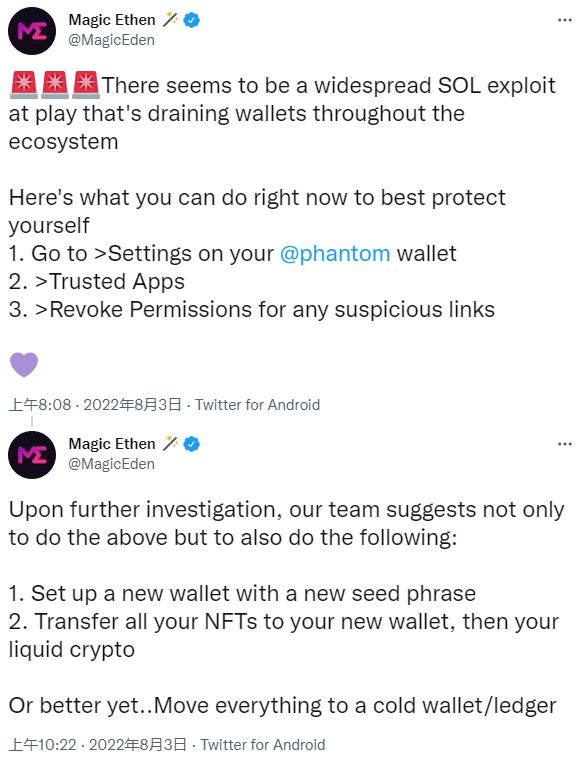Open the @phantom mention link

(x=335, y=254)
